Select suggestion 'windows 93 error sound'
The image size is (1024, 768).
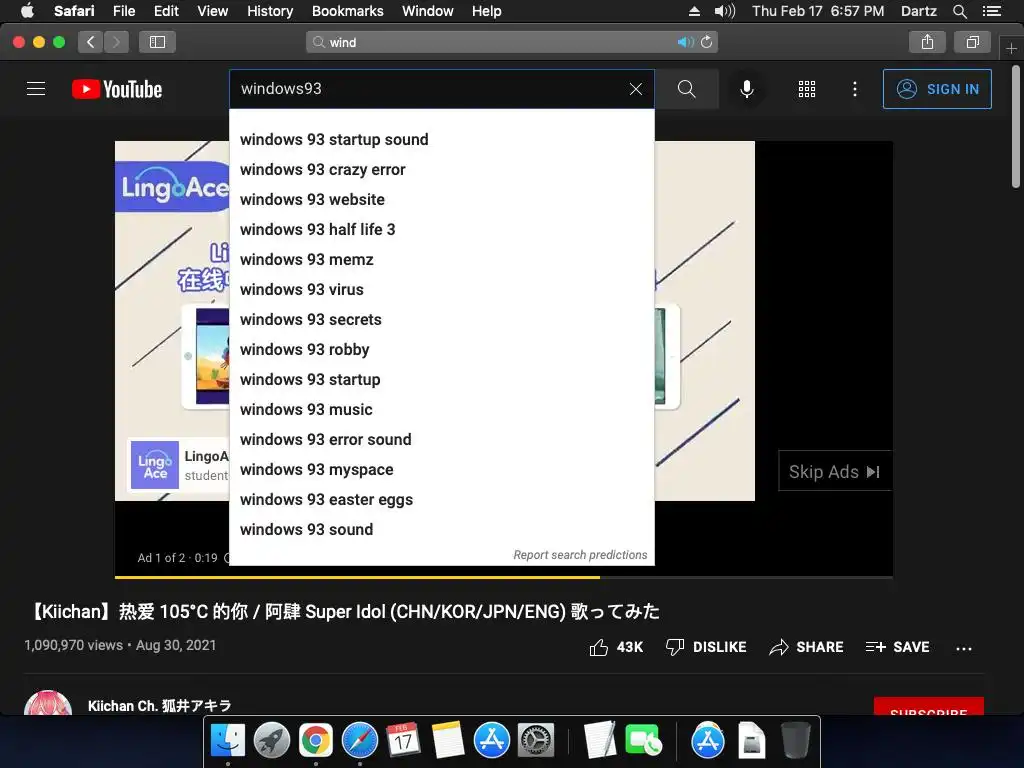441,440
